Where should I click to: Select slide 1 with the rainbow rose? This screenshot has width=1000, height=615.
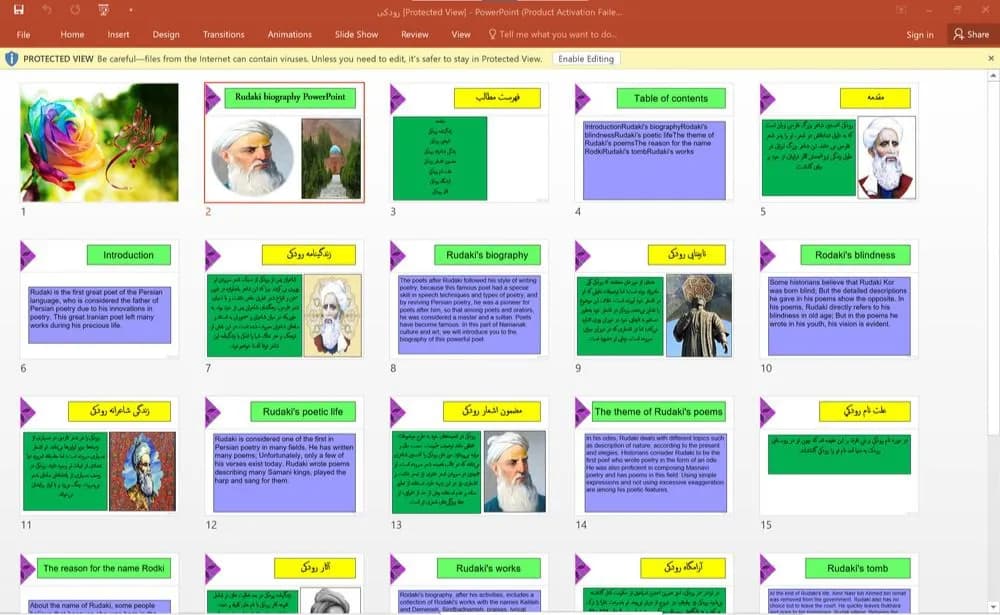tap(99, 142)
